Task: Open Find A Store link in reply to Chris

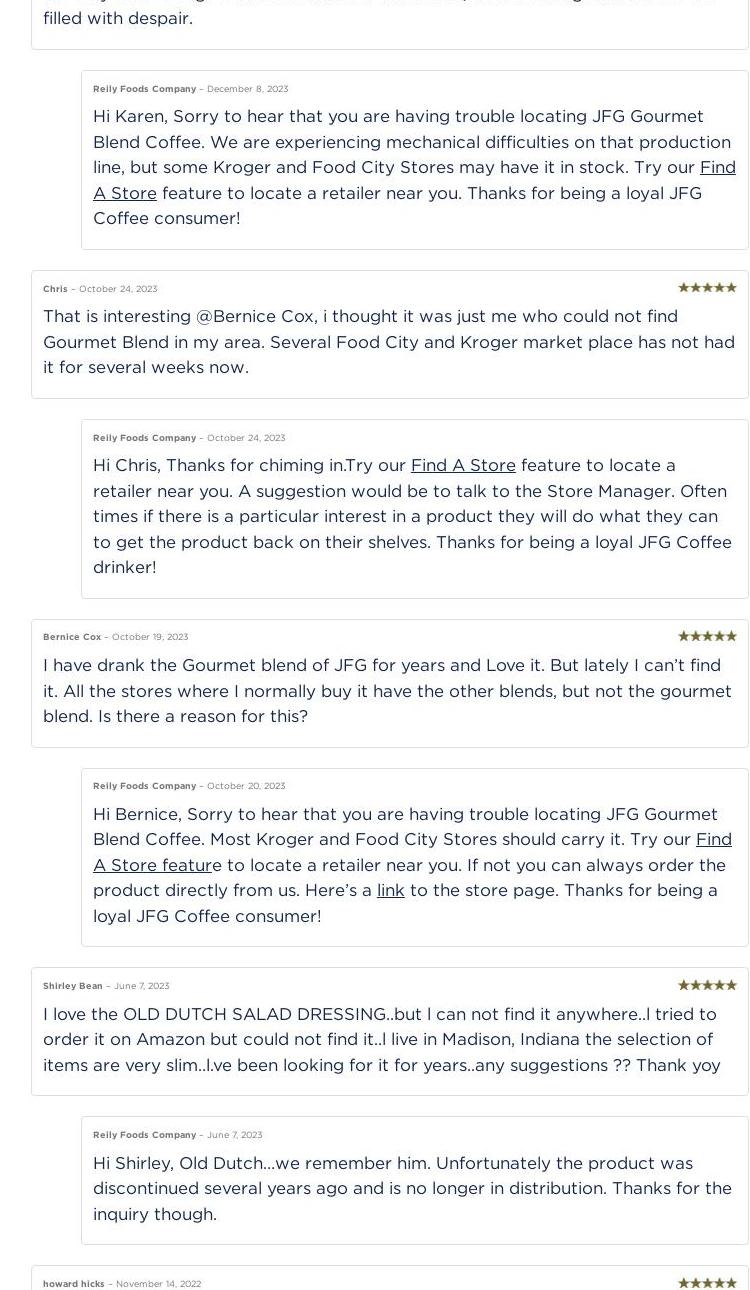Action: [x=463, y=465]
